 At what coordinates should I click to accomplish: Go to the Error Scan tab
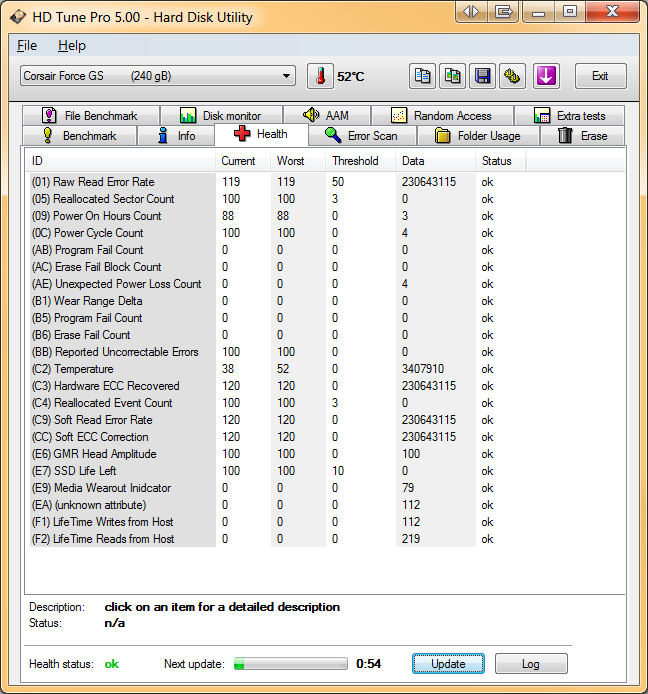(x=361, y=136)
